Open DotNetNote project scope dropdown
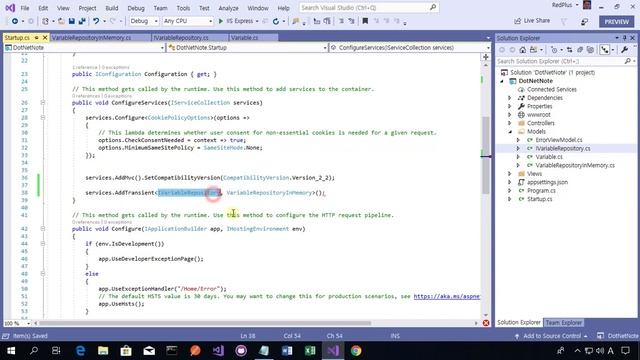This screenshot has height=360, width=640. click(84, 48)
